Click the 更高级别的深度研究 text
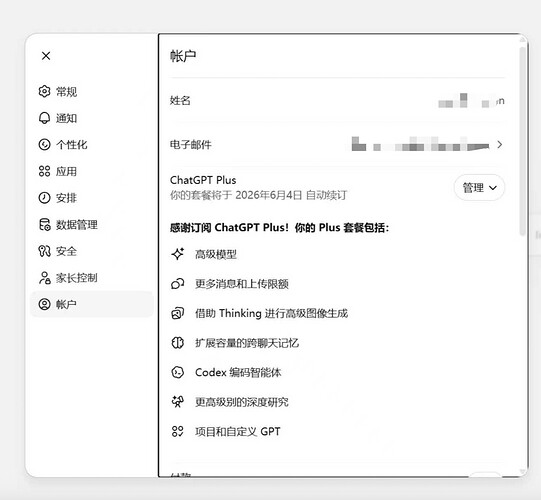This screenshot has height=500, width=541. (x=242, y=402)
